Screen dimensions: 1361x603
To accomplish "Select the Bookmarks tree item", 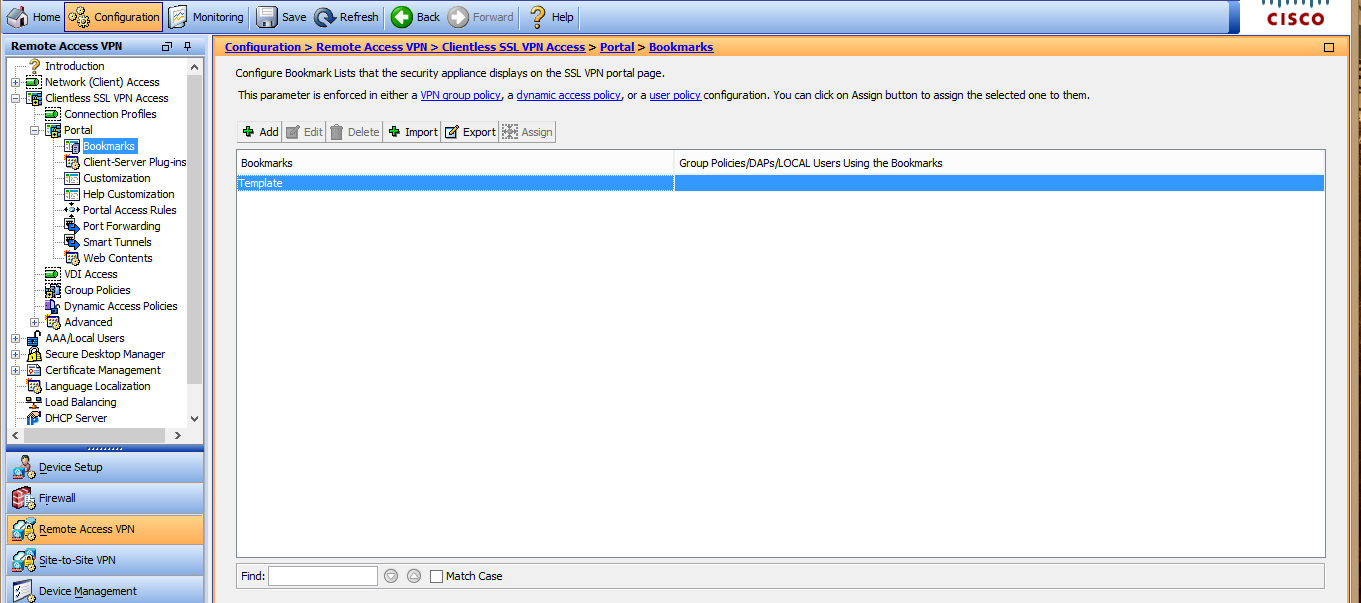I will [108, 146].
